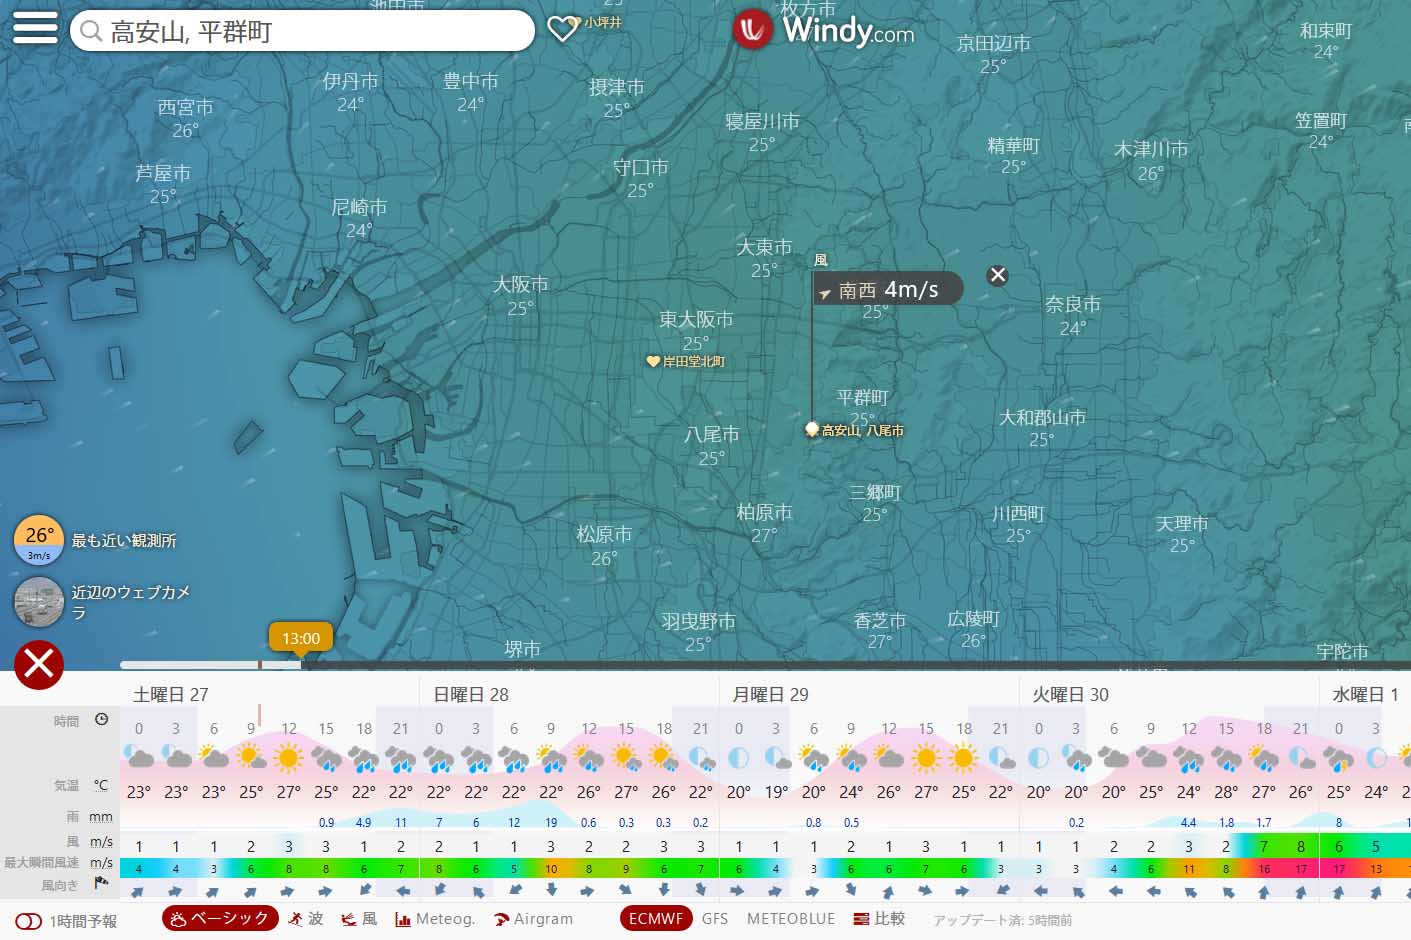This screenshot has height=940, width=1411.
Task: Click 八尾市 city label on map
Action: [712, 435]
